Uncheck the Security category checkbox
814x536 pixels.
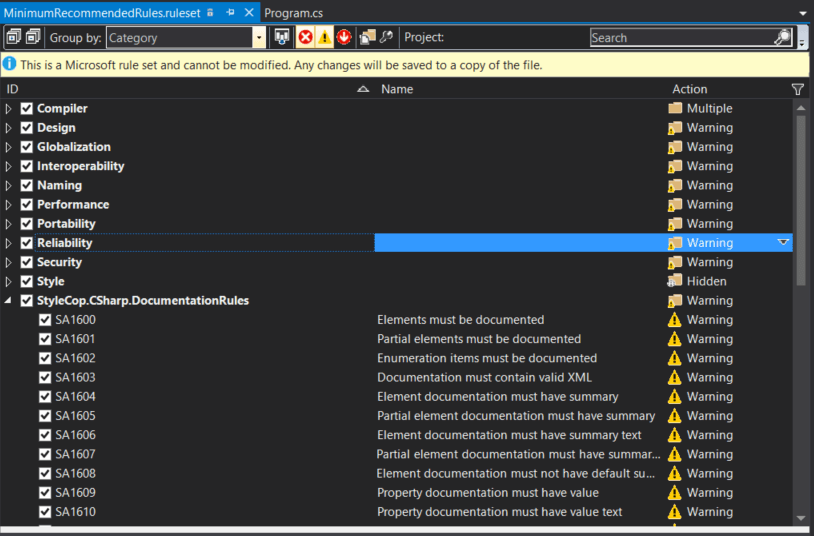coord(26,262)
